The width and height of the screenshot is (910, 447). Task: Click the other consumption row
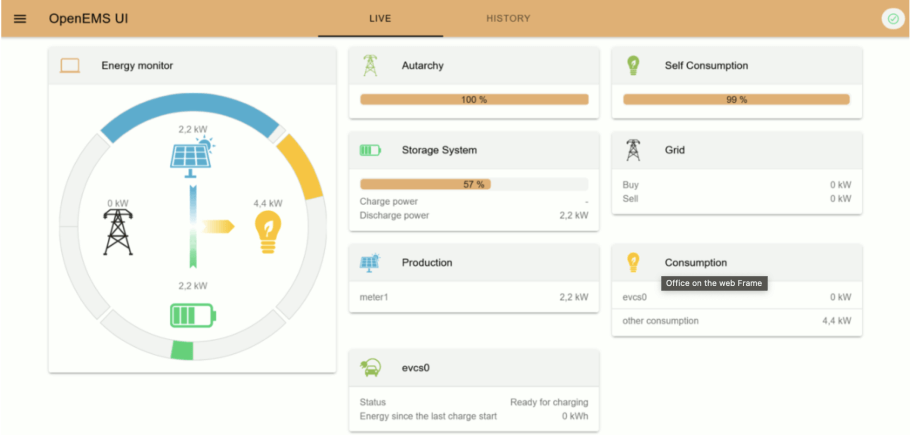pyautogui.click(x=736, y=321)
